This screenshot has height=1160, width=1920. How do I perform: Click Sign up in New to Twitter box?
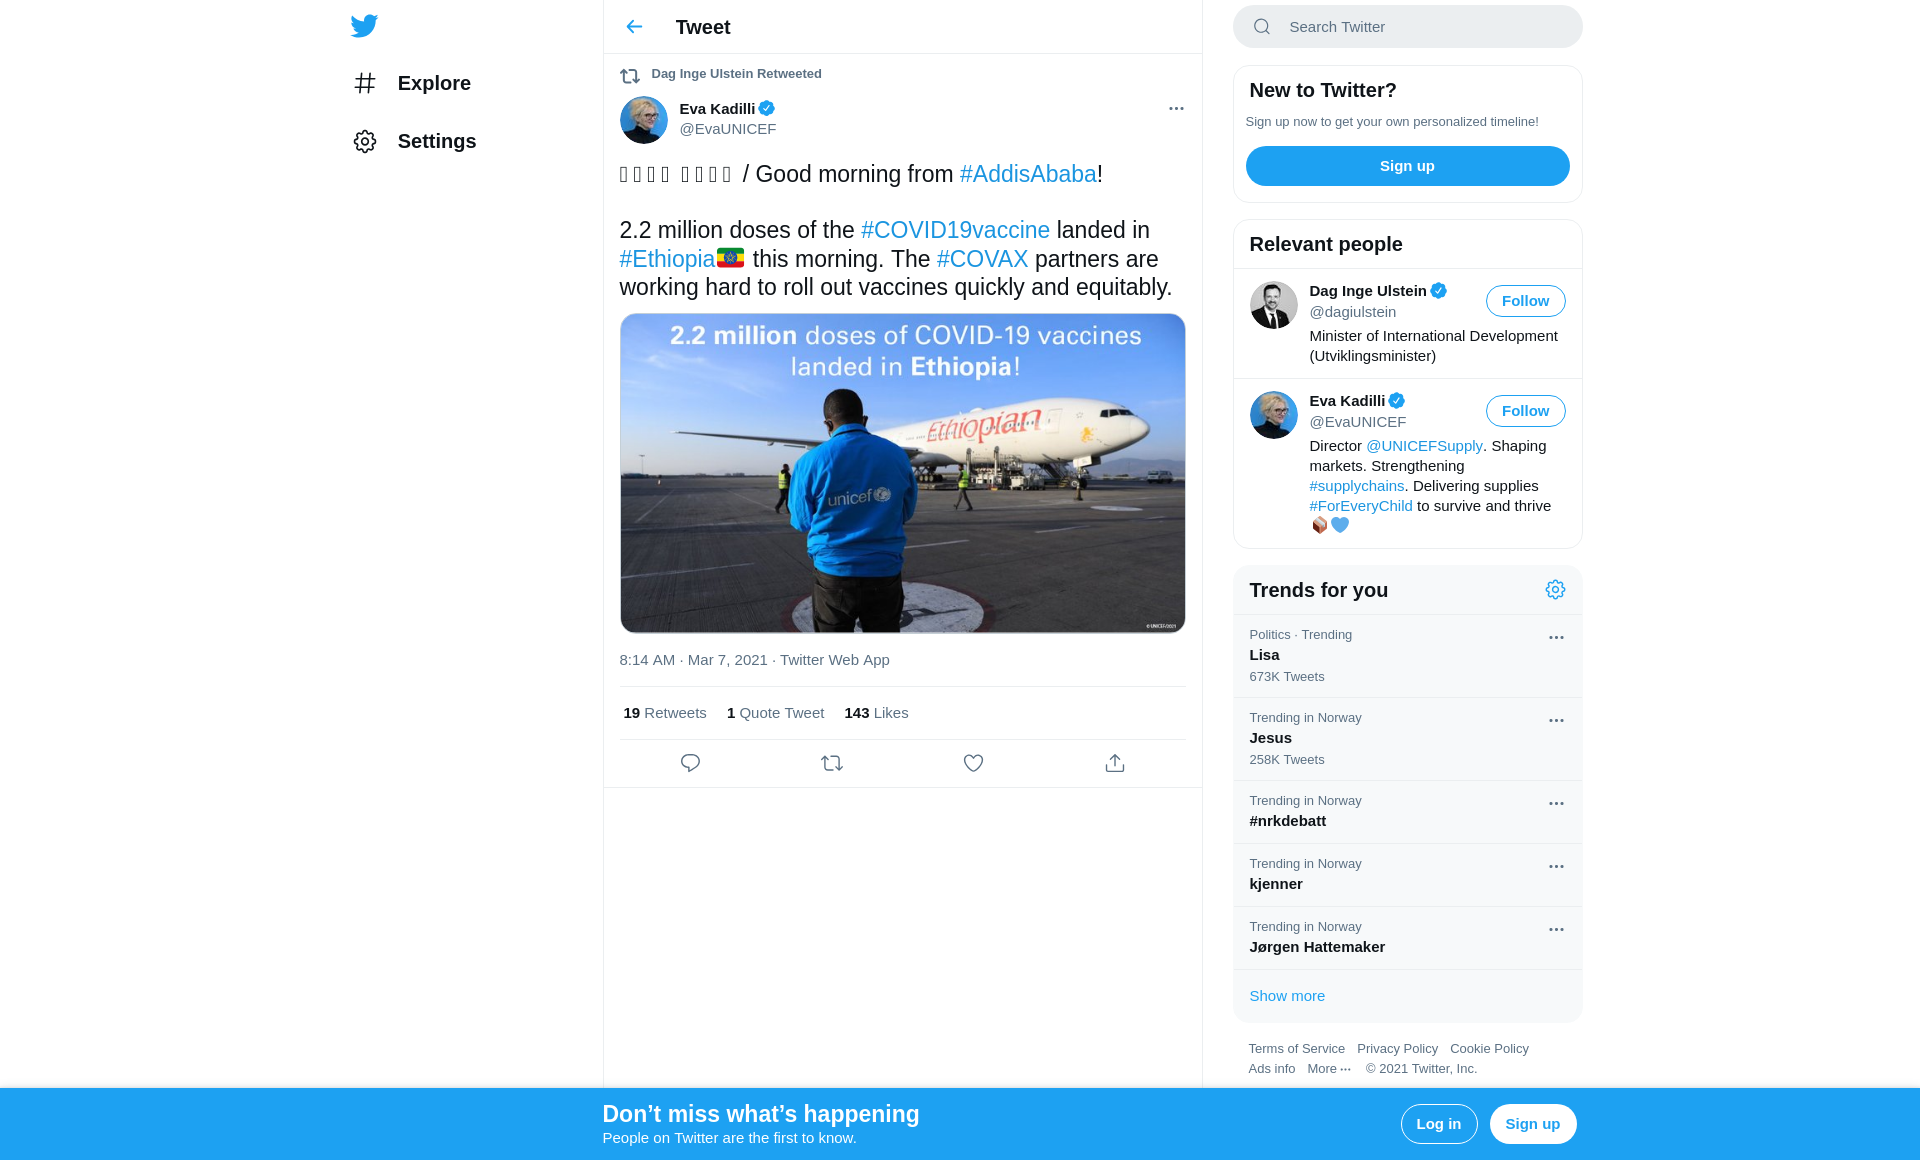click(x=1407, y=166)
